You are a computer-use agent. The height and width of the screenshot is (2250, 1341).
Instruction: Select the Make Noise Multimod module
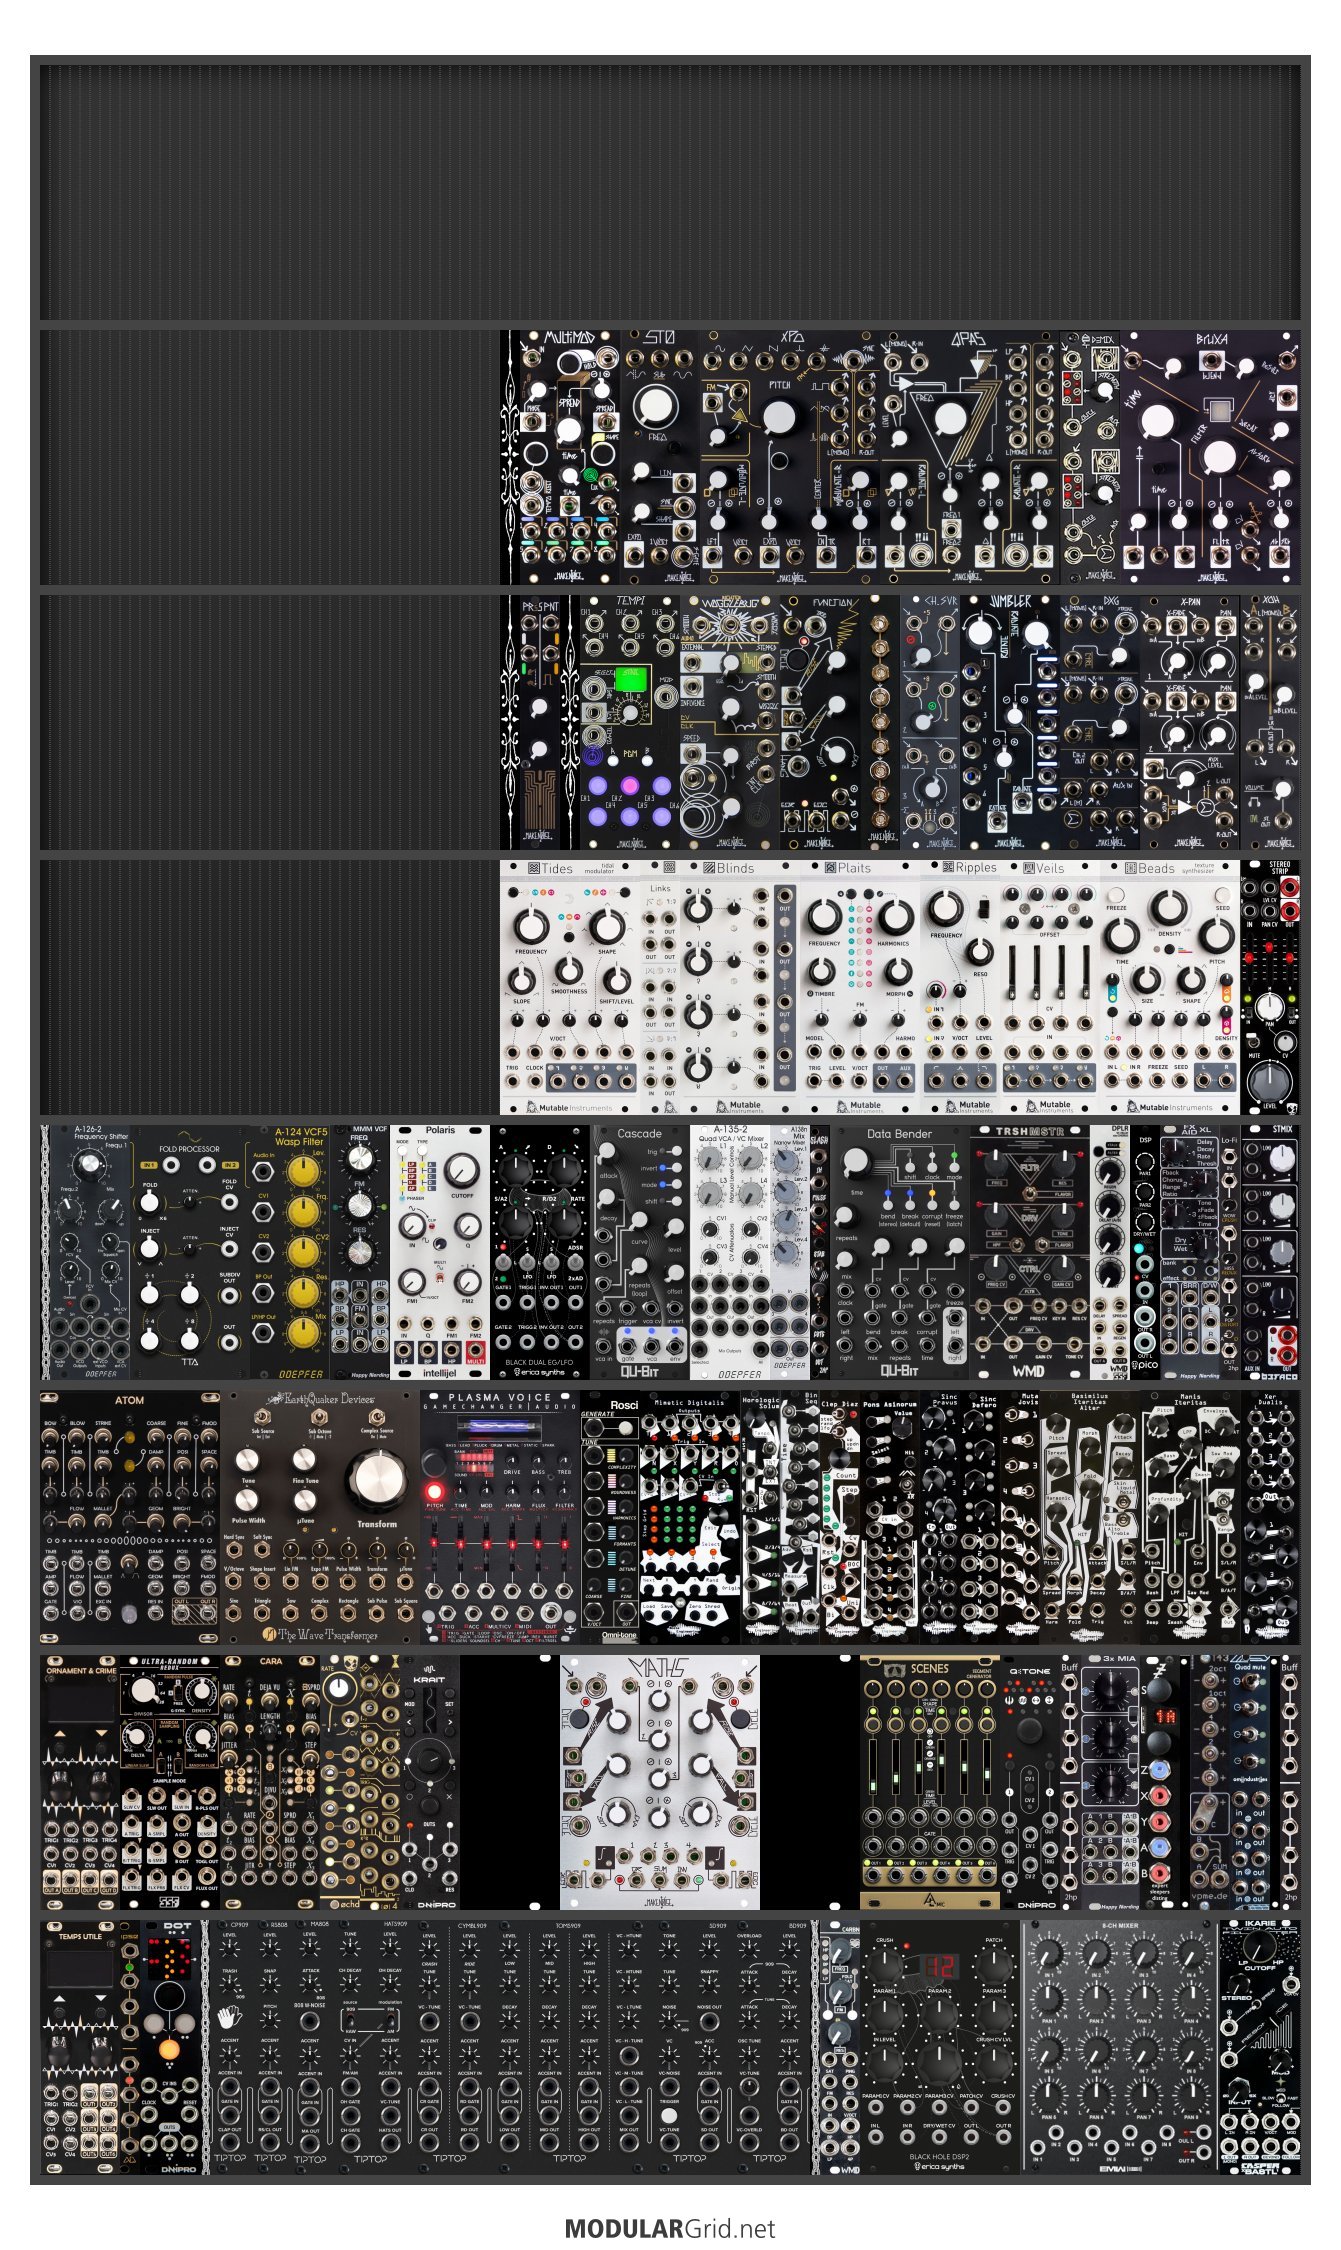(x=570, y=458)
